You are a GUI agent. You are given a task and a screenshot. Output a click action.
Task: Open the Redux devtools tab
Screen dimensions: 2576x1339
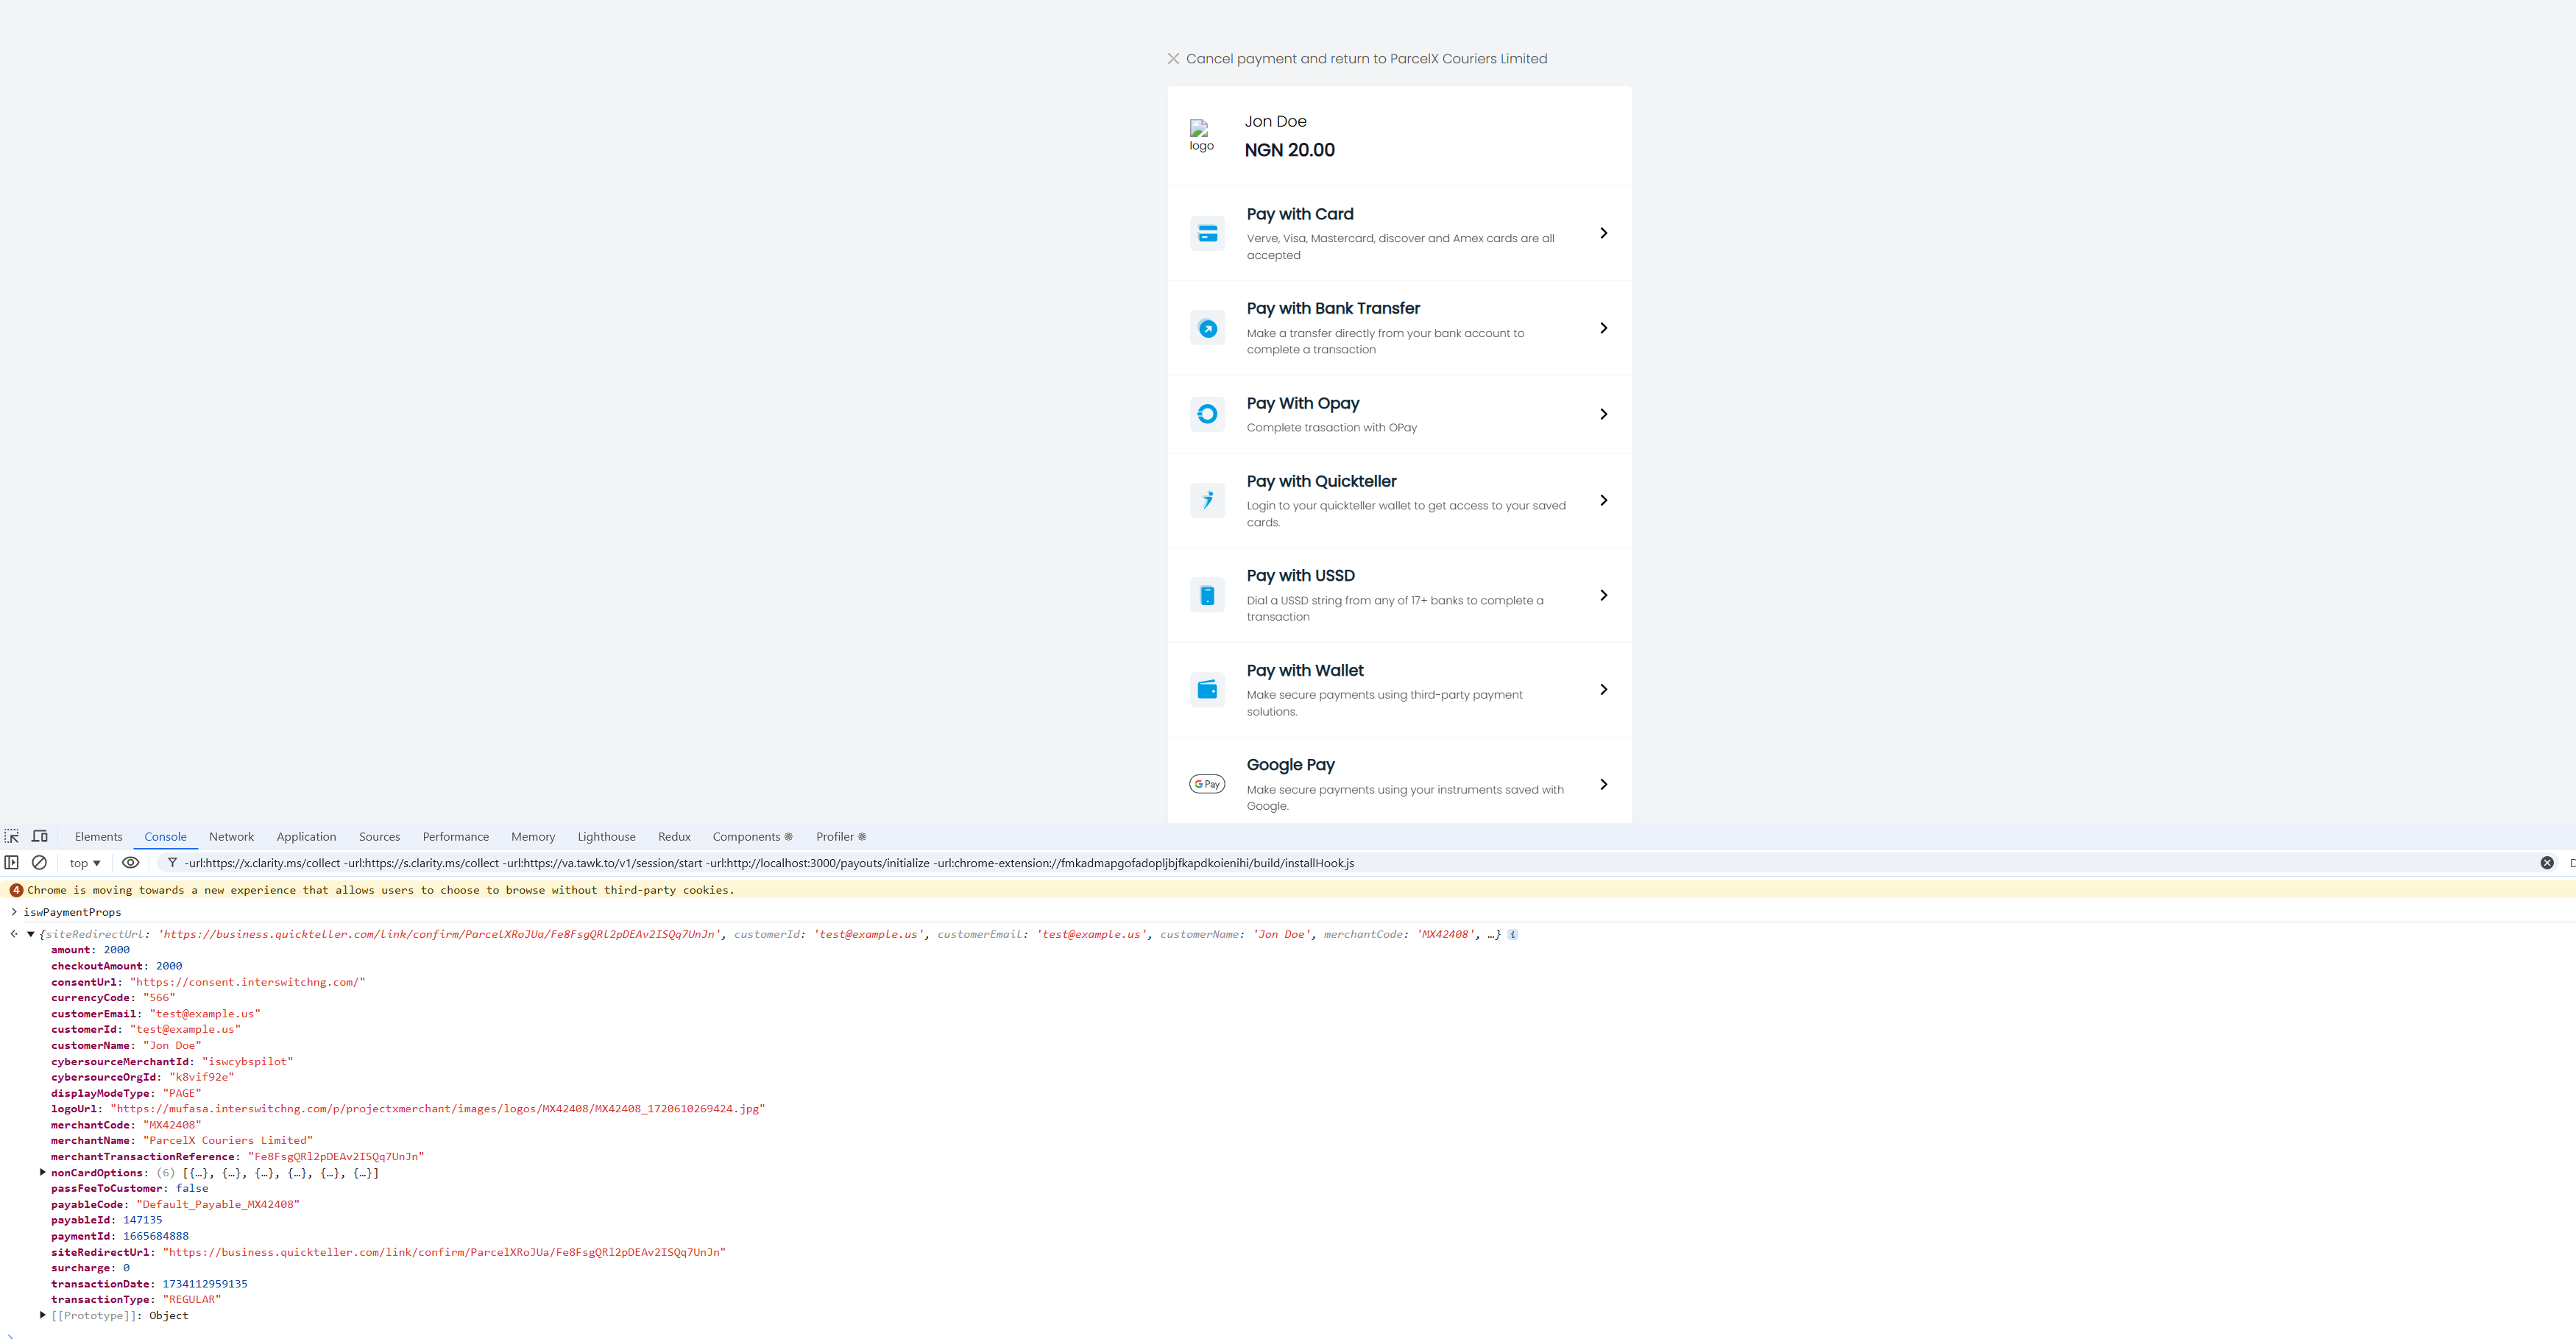click(x=674, y=836)
